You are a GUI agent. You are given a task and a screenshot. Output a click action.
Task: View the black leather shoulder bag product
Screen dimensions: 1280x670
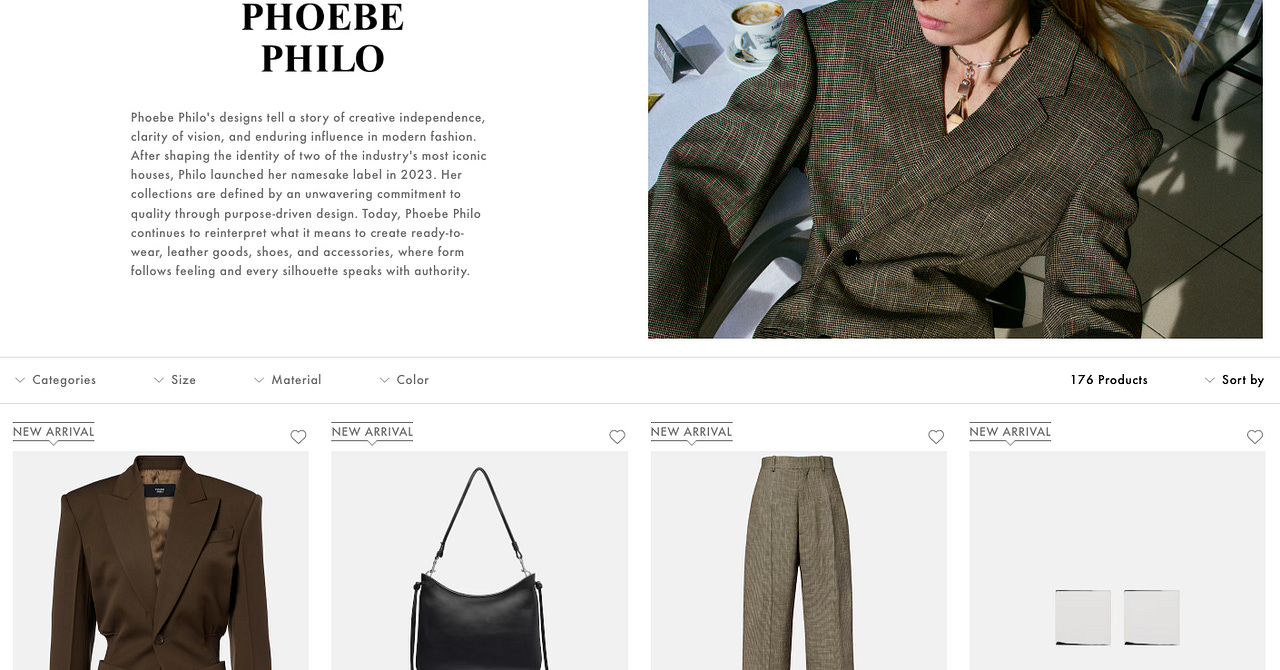point(480,560)
